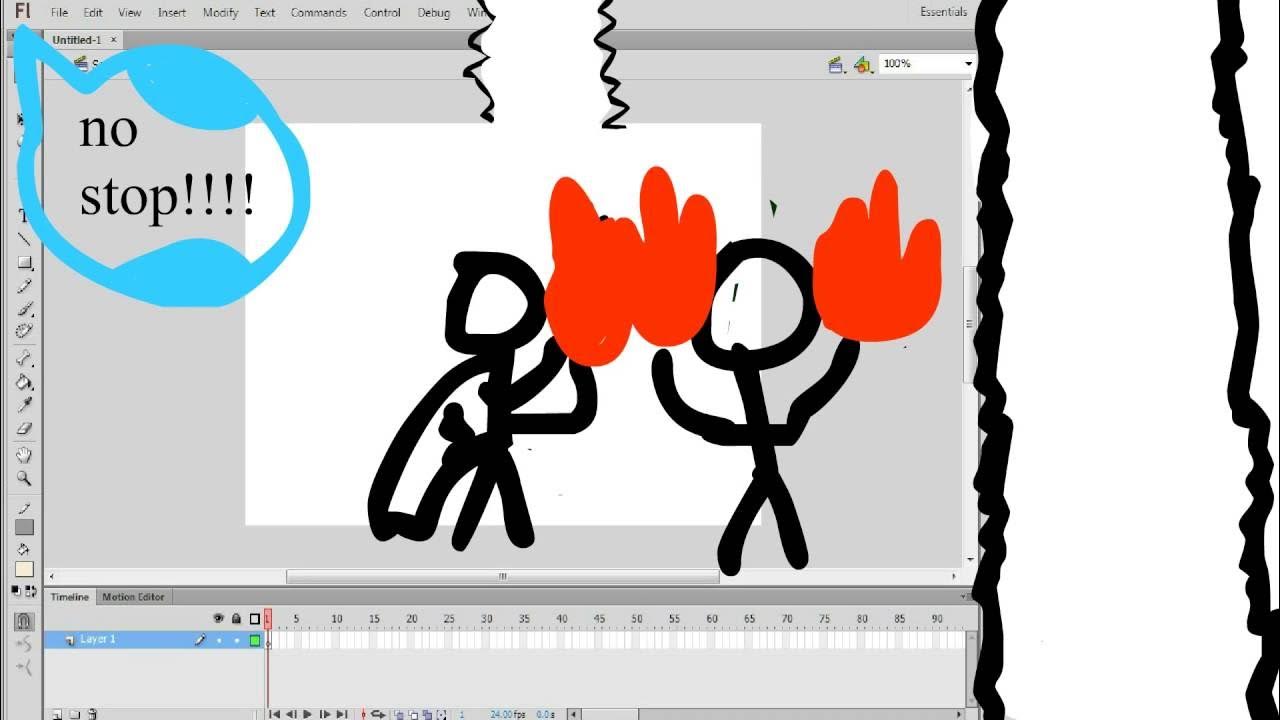1280x720 pixels.
Task: Switch to the Timeline tab
Action: click(x=70, y=597)
